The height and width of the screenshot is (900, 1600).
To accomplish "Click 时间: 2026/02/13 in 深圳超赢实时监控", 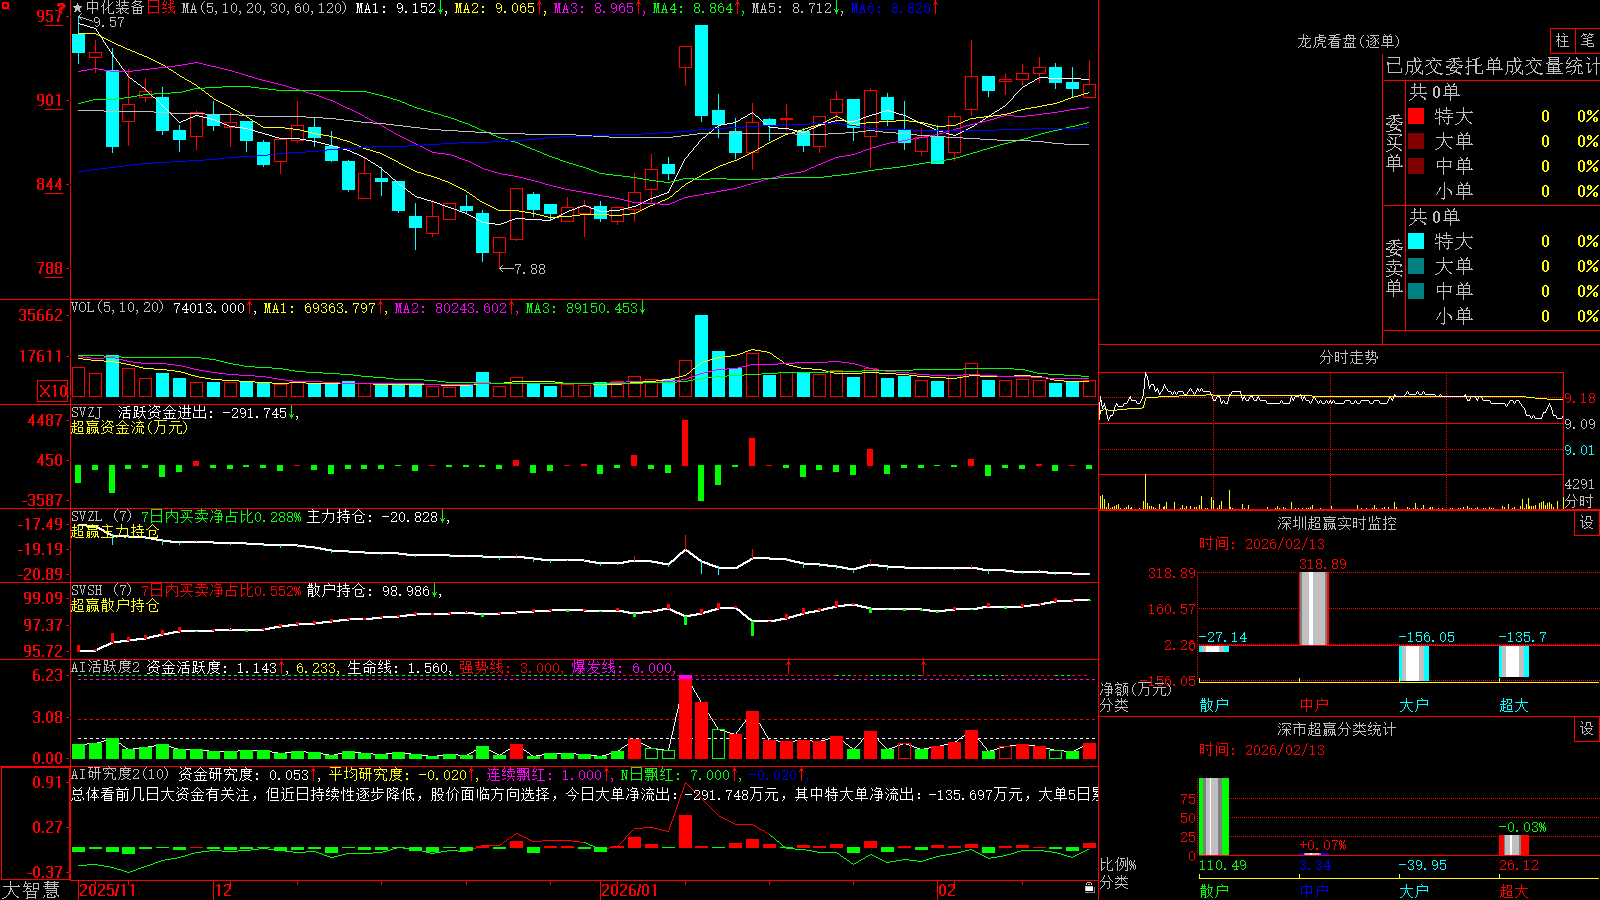I will tap(1262, 544).
